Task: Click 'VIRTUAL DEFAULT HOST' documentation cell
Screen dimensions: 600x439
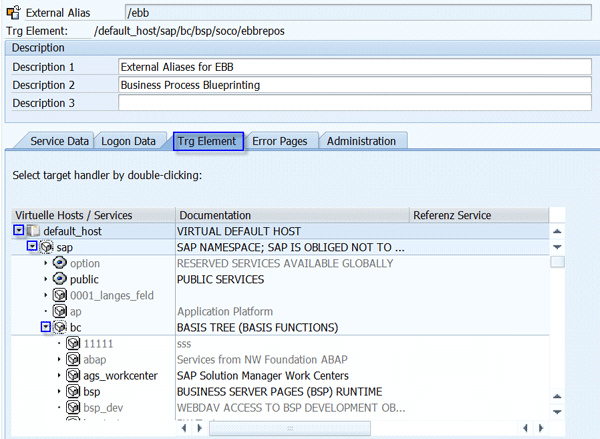Action: [x=239, y=231]
